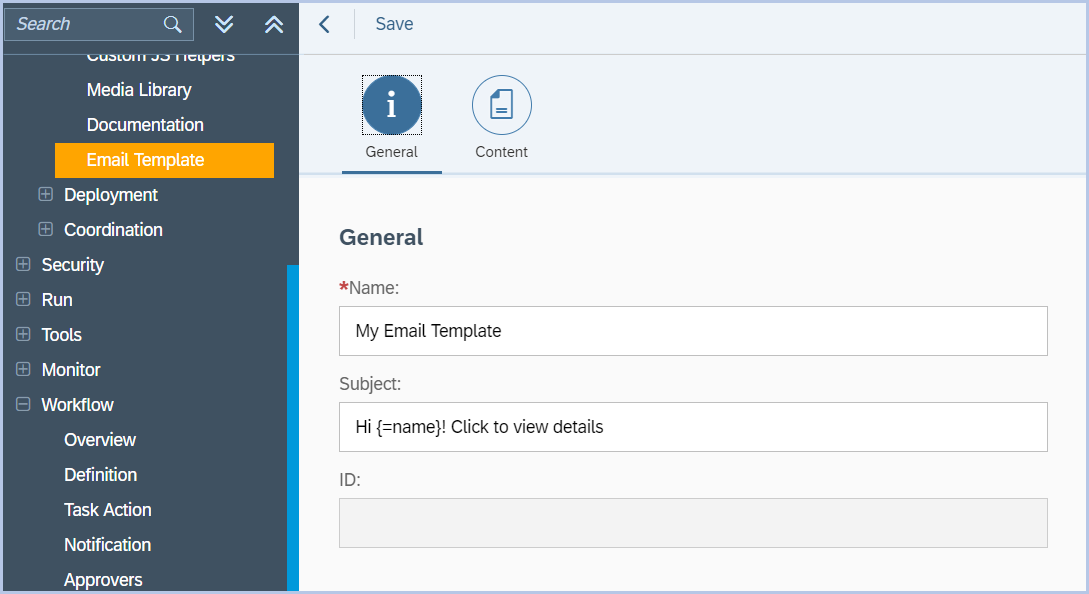Open the Content document icon

tap(501, 105)
